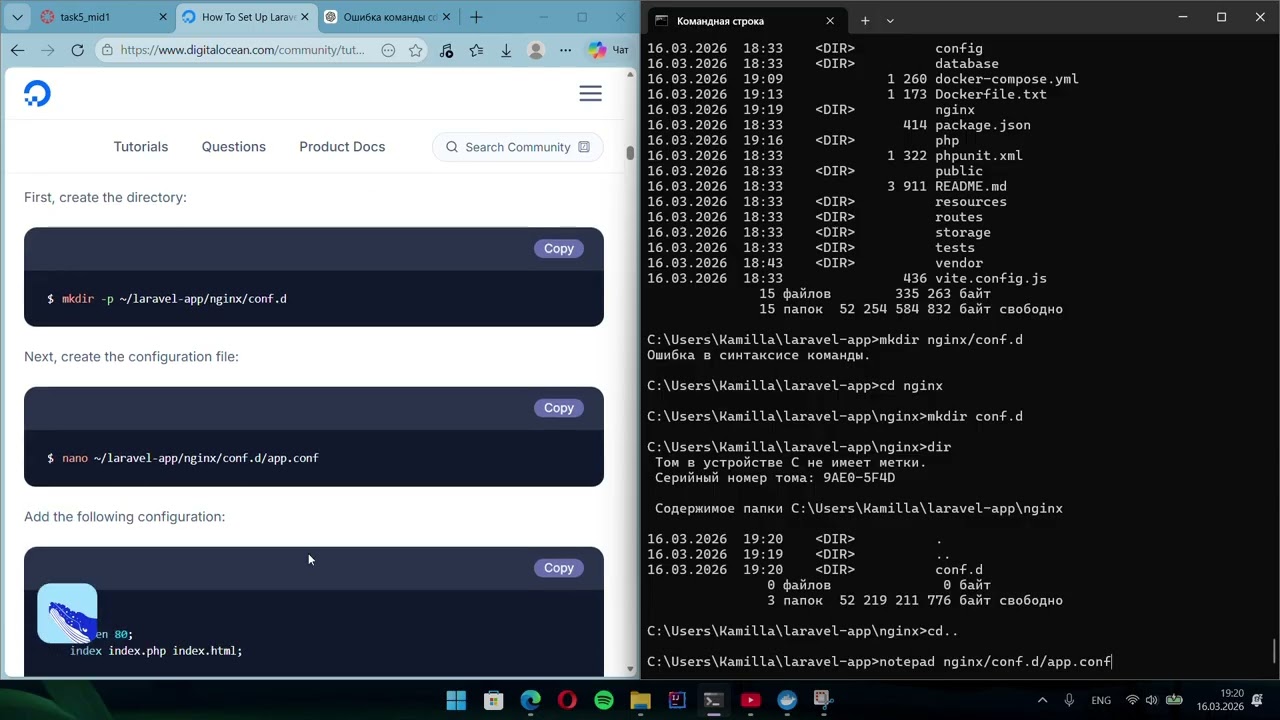Open YouTube app from taskbar
The width and height of the screenshot is (1280, 720).
pos(750,700)
